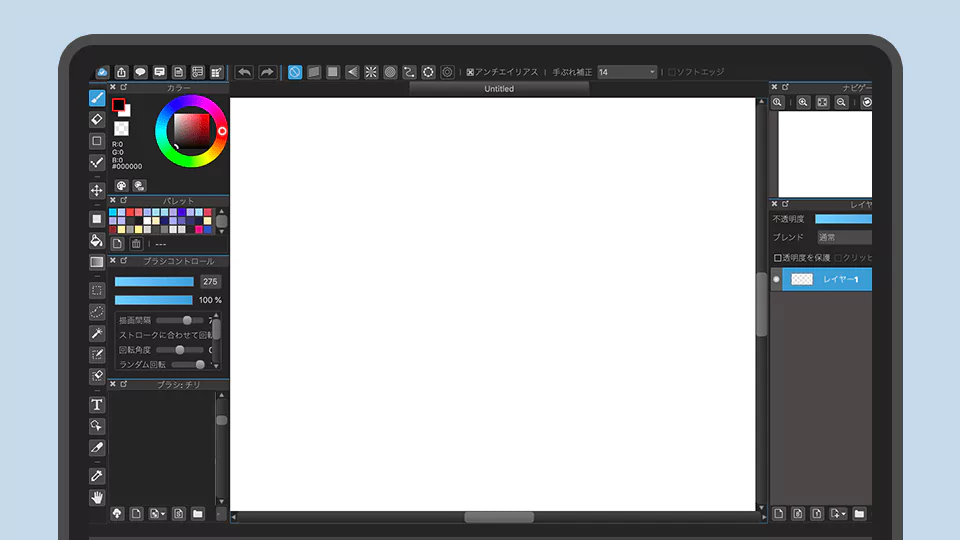Fit canvas to window in Navigator
The height and width of the screenshot is (540, 960).
point(822,102)
